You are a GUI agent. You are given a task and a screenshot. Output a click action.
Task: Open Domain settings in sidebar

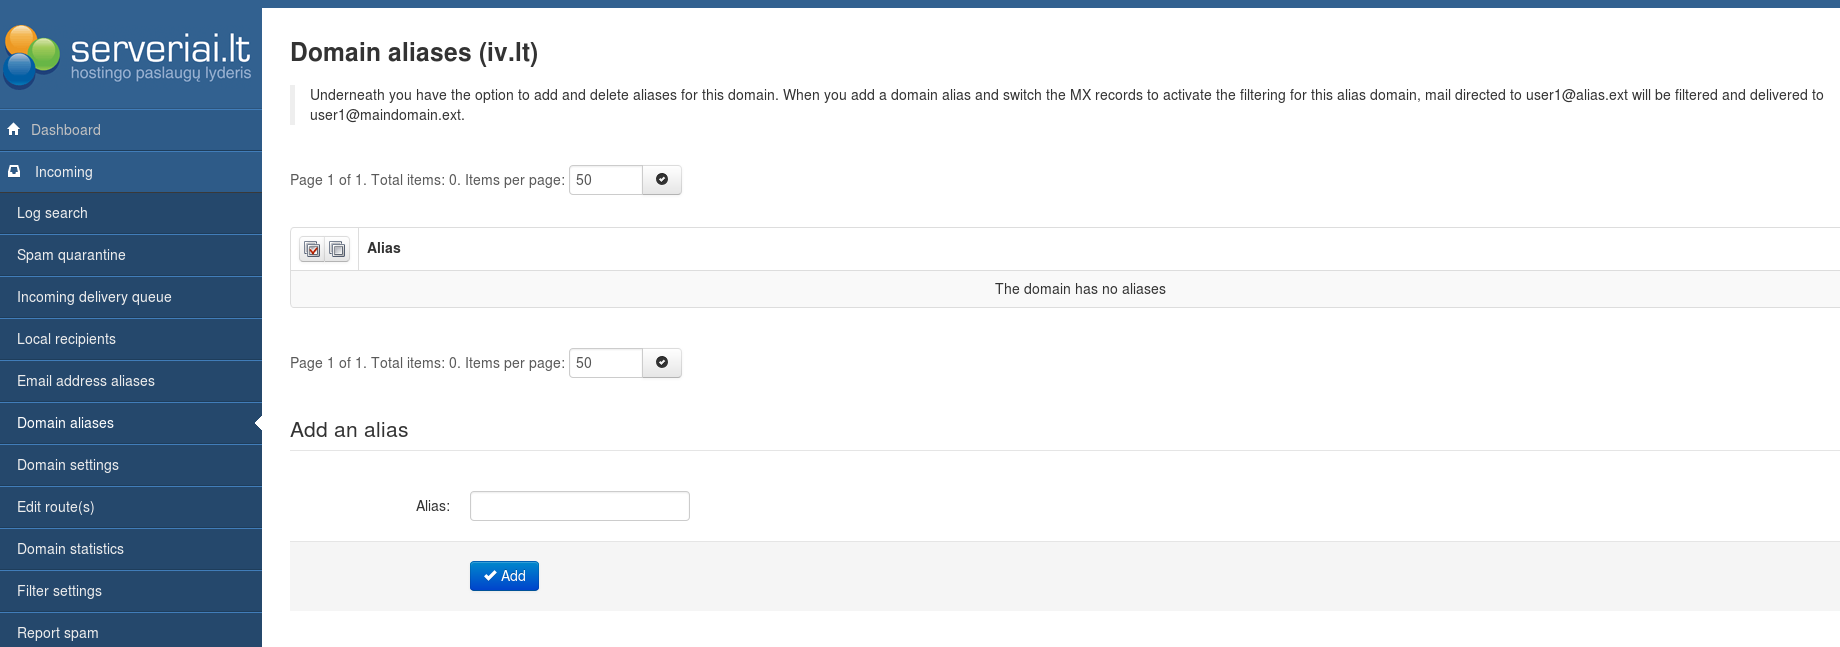[x=68, y=465]
